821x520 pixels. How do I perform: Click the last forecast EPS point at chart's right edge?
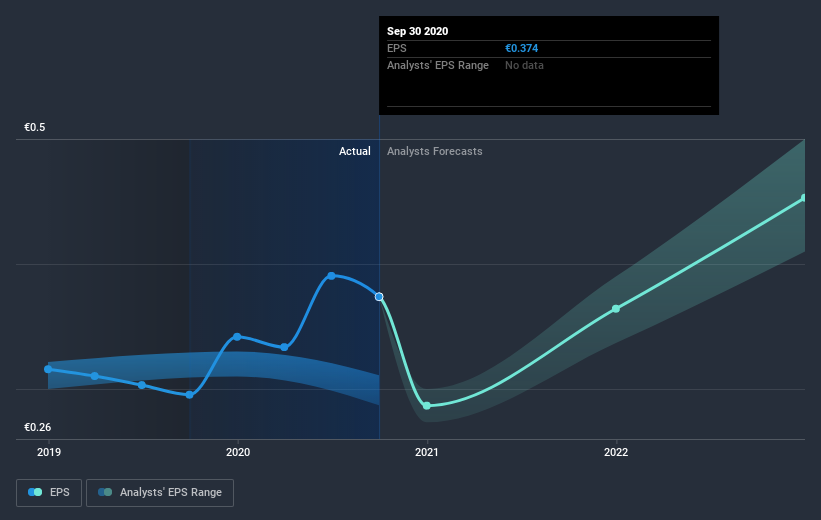(x=804, y=198)
